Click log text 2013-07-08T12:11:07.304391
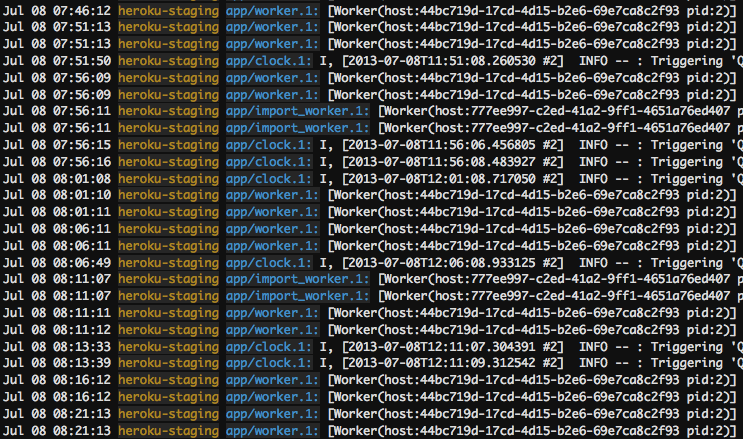The image size is (743, 439). [x=442, y=347]
